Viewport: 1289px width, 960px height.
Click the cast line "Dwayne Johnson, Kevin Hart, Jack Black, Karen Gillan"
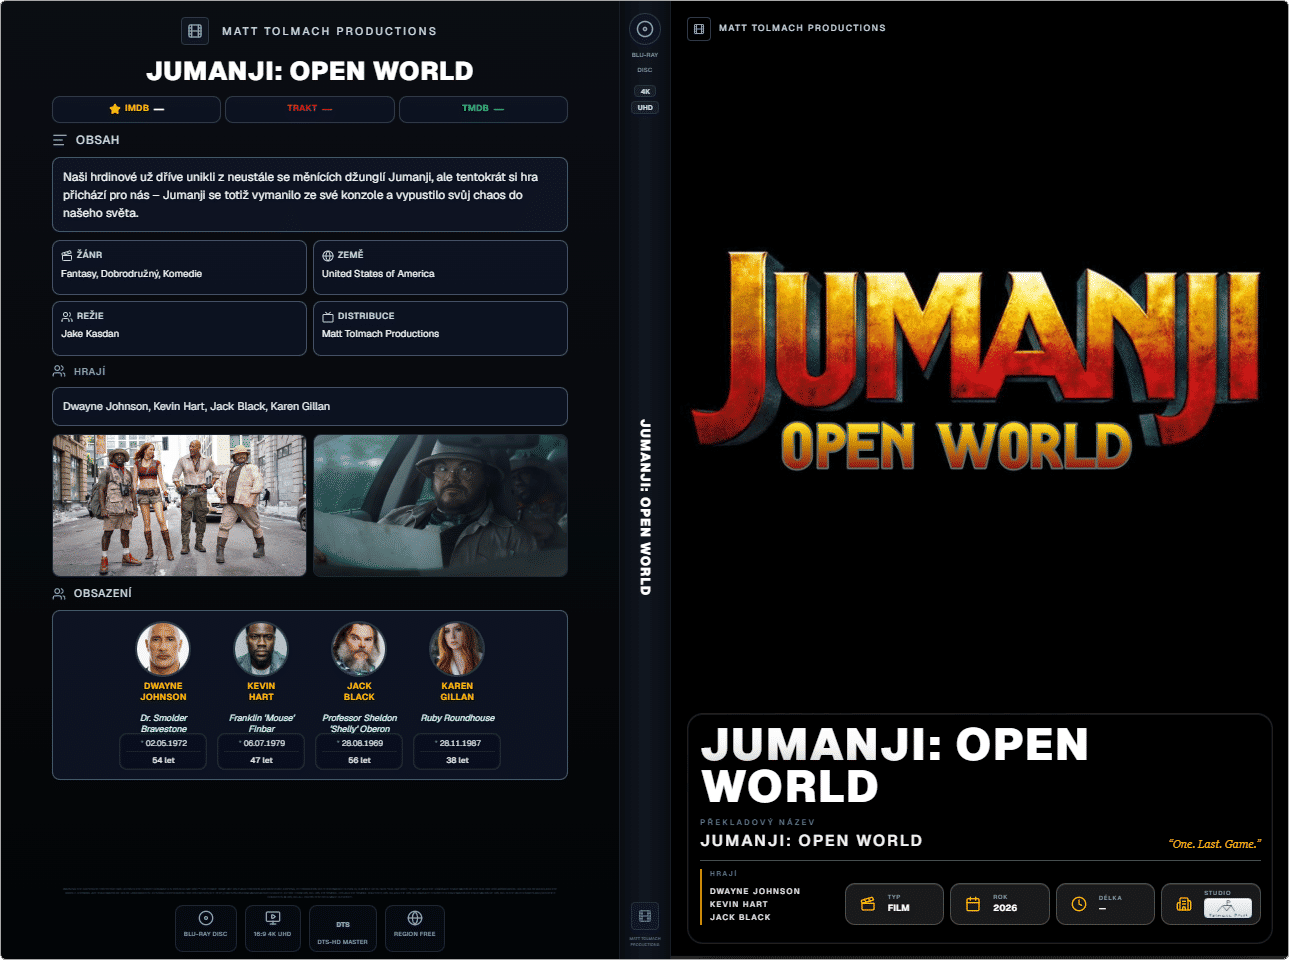196,407
